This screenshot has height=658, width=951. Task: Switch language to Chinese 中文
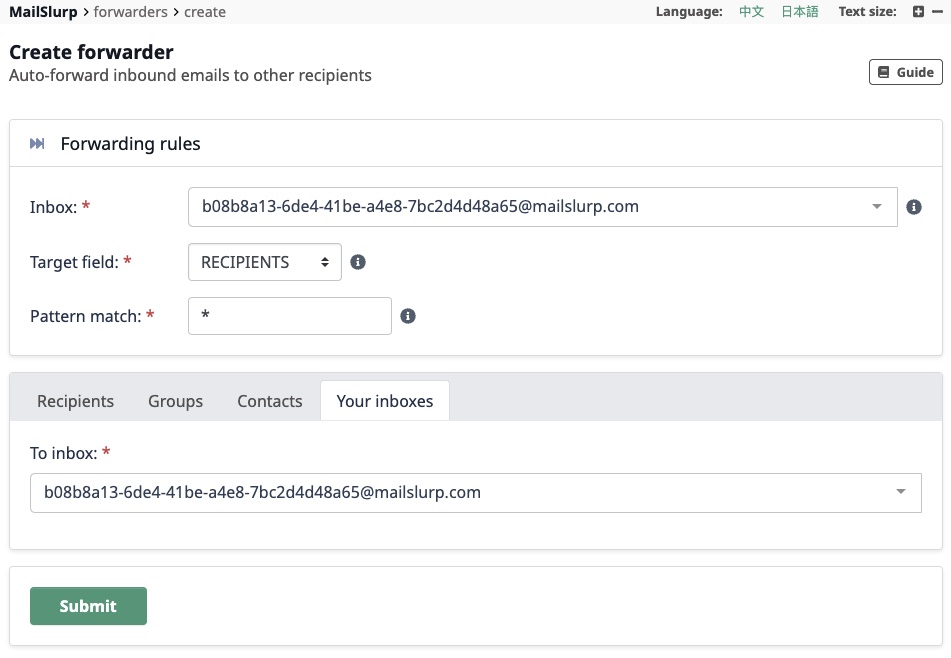tap(751, 12)
